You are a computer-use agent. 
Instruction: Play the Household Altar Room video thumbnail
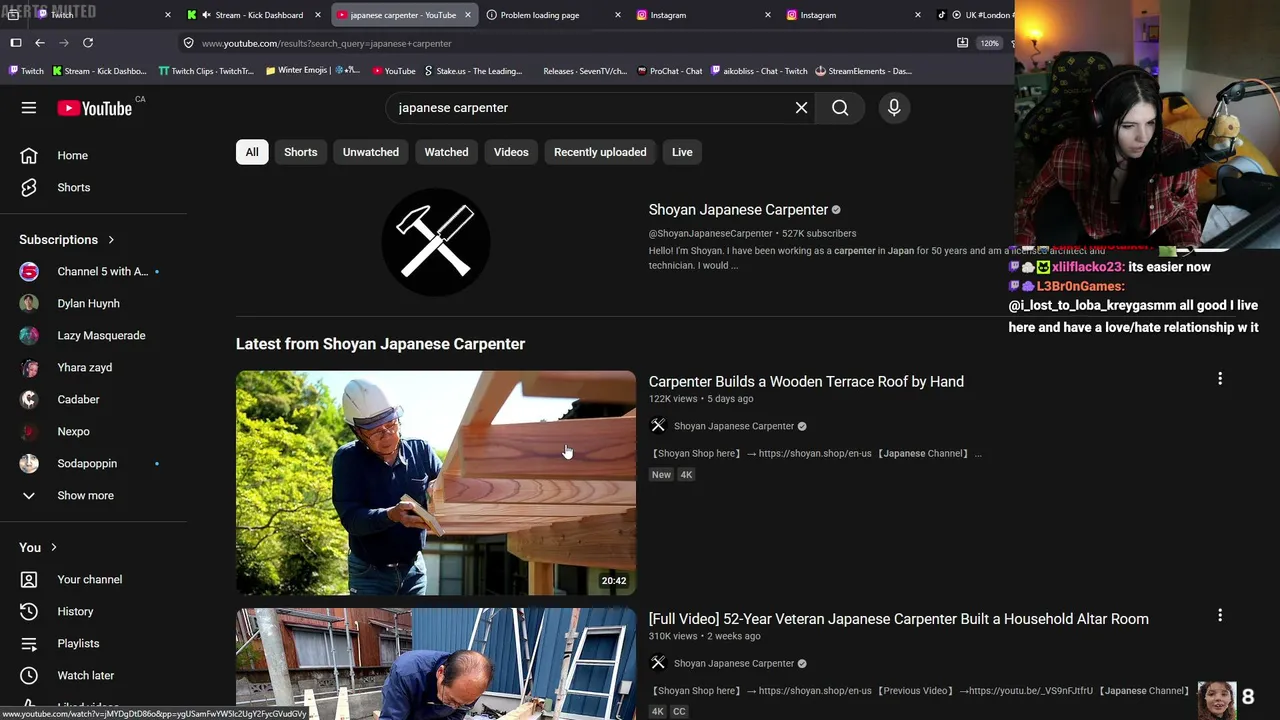pos(436,664)
